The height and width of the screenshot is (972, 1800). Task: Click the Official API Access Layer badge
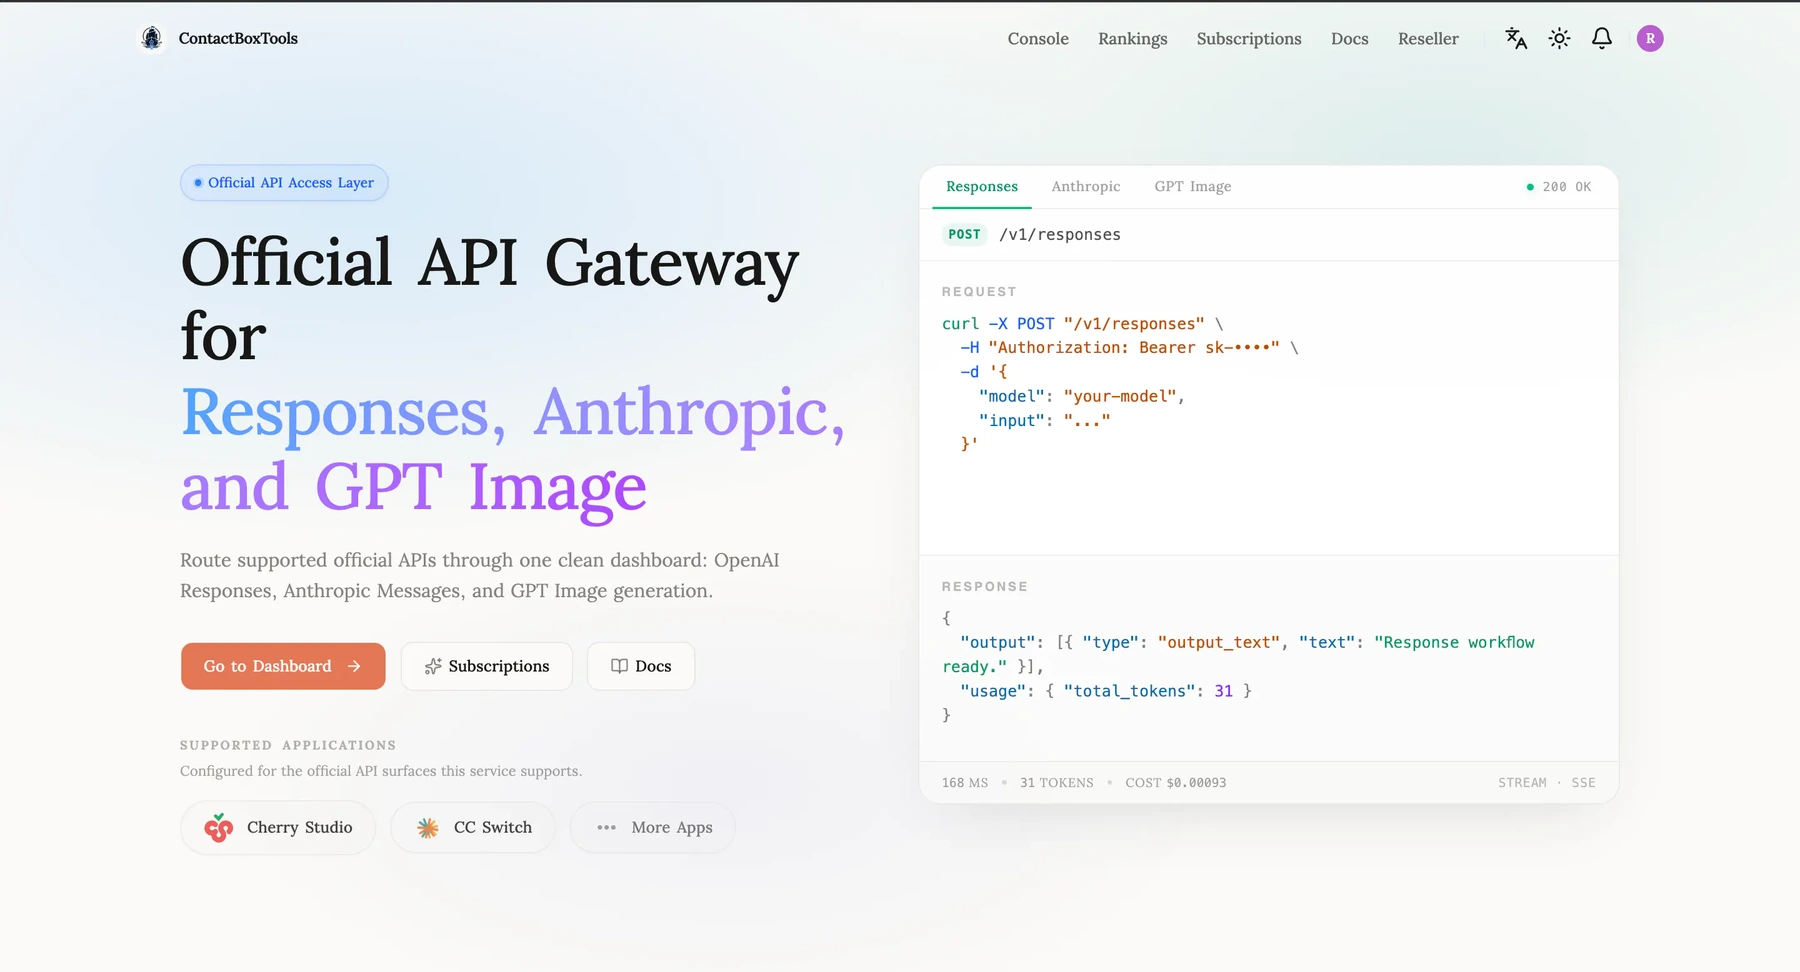click(284, 183)
